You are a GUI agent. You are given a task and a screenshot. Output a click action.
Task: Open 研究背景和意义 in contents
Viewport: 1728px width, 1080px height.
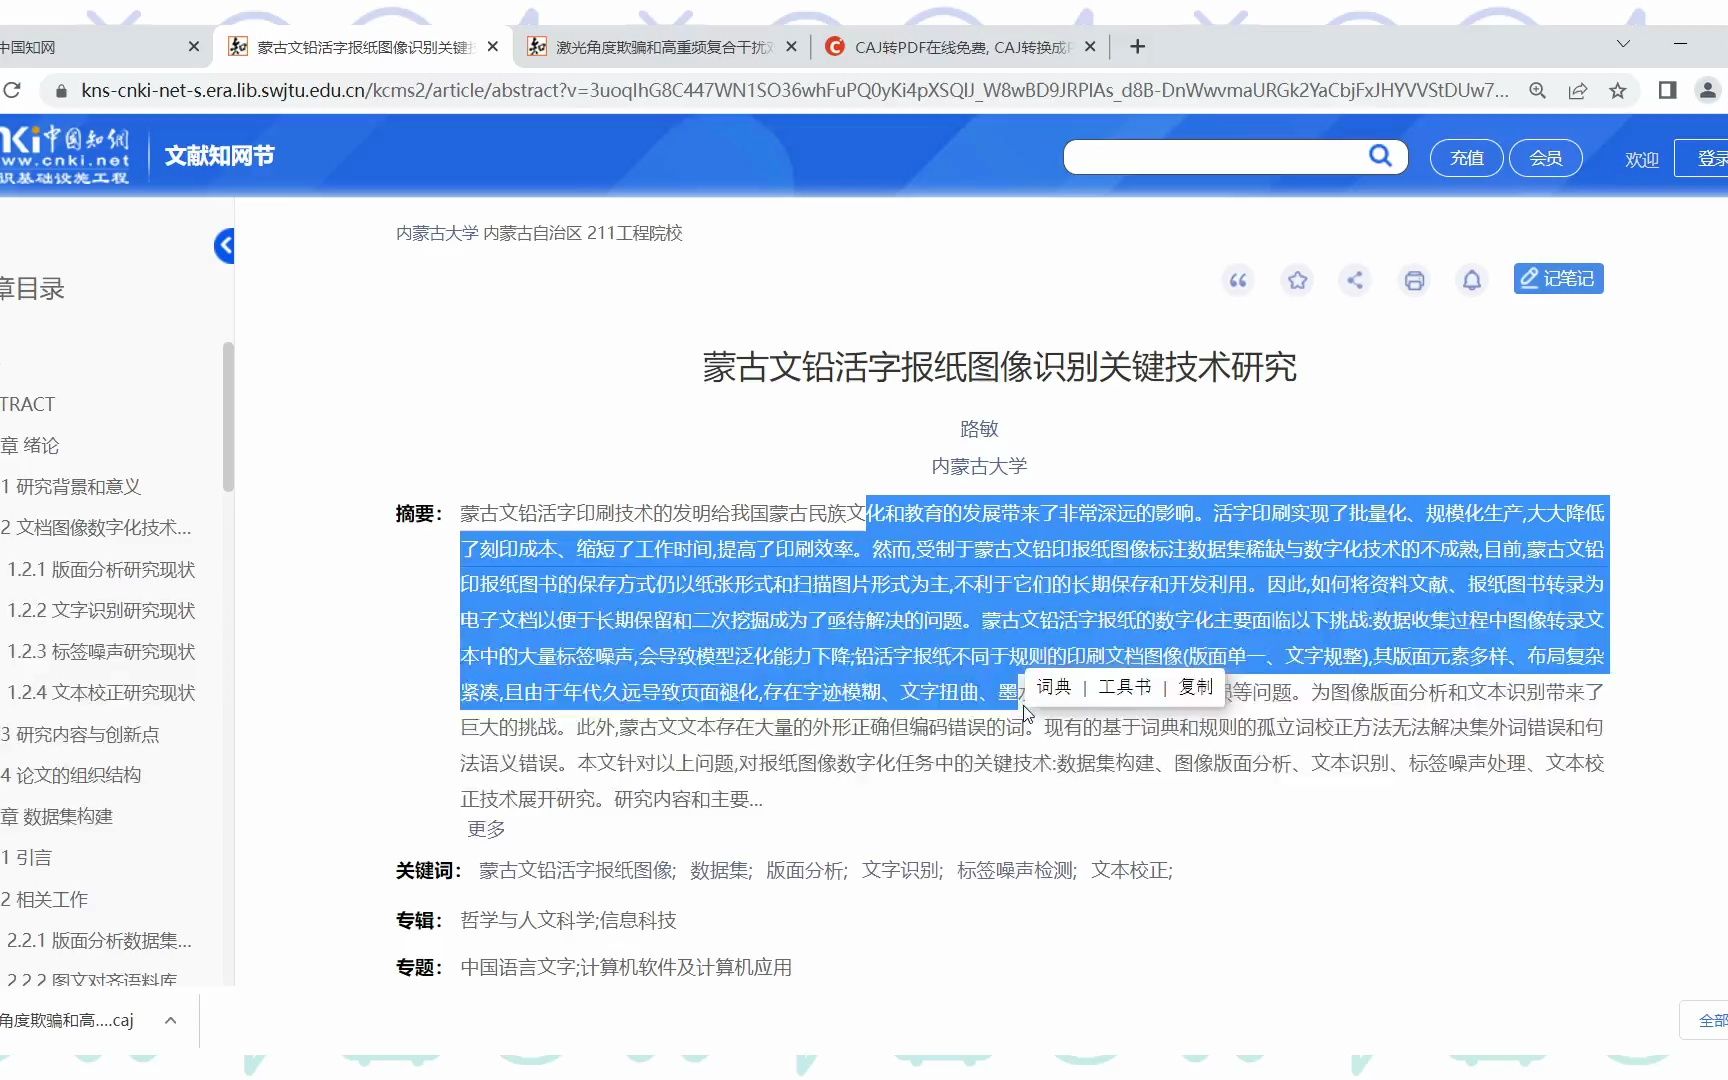(71, 487)
